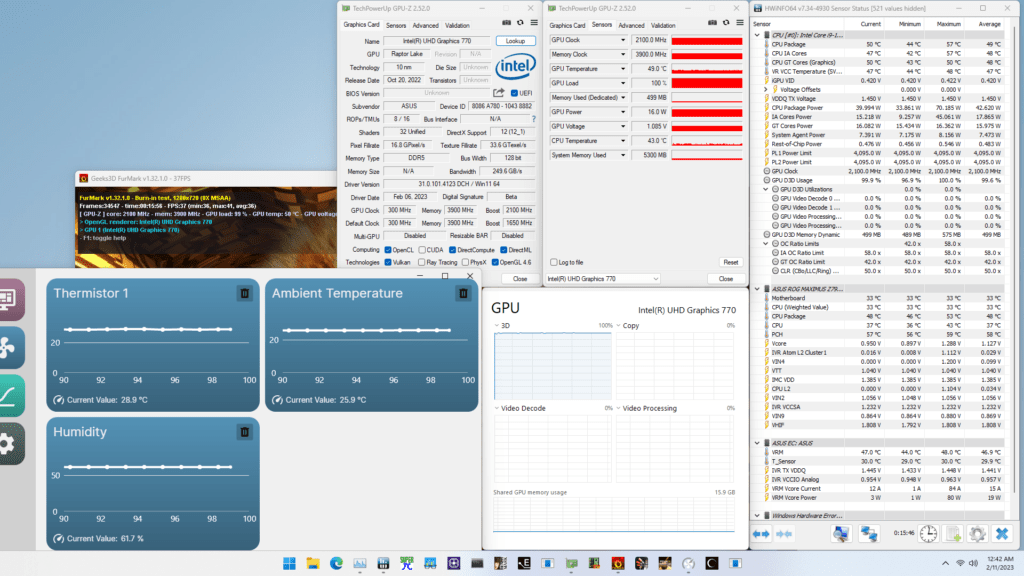Toggle the PhysX checkbox
This screenshot has width=1024, height=576.
[465, 263]
